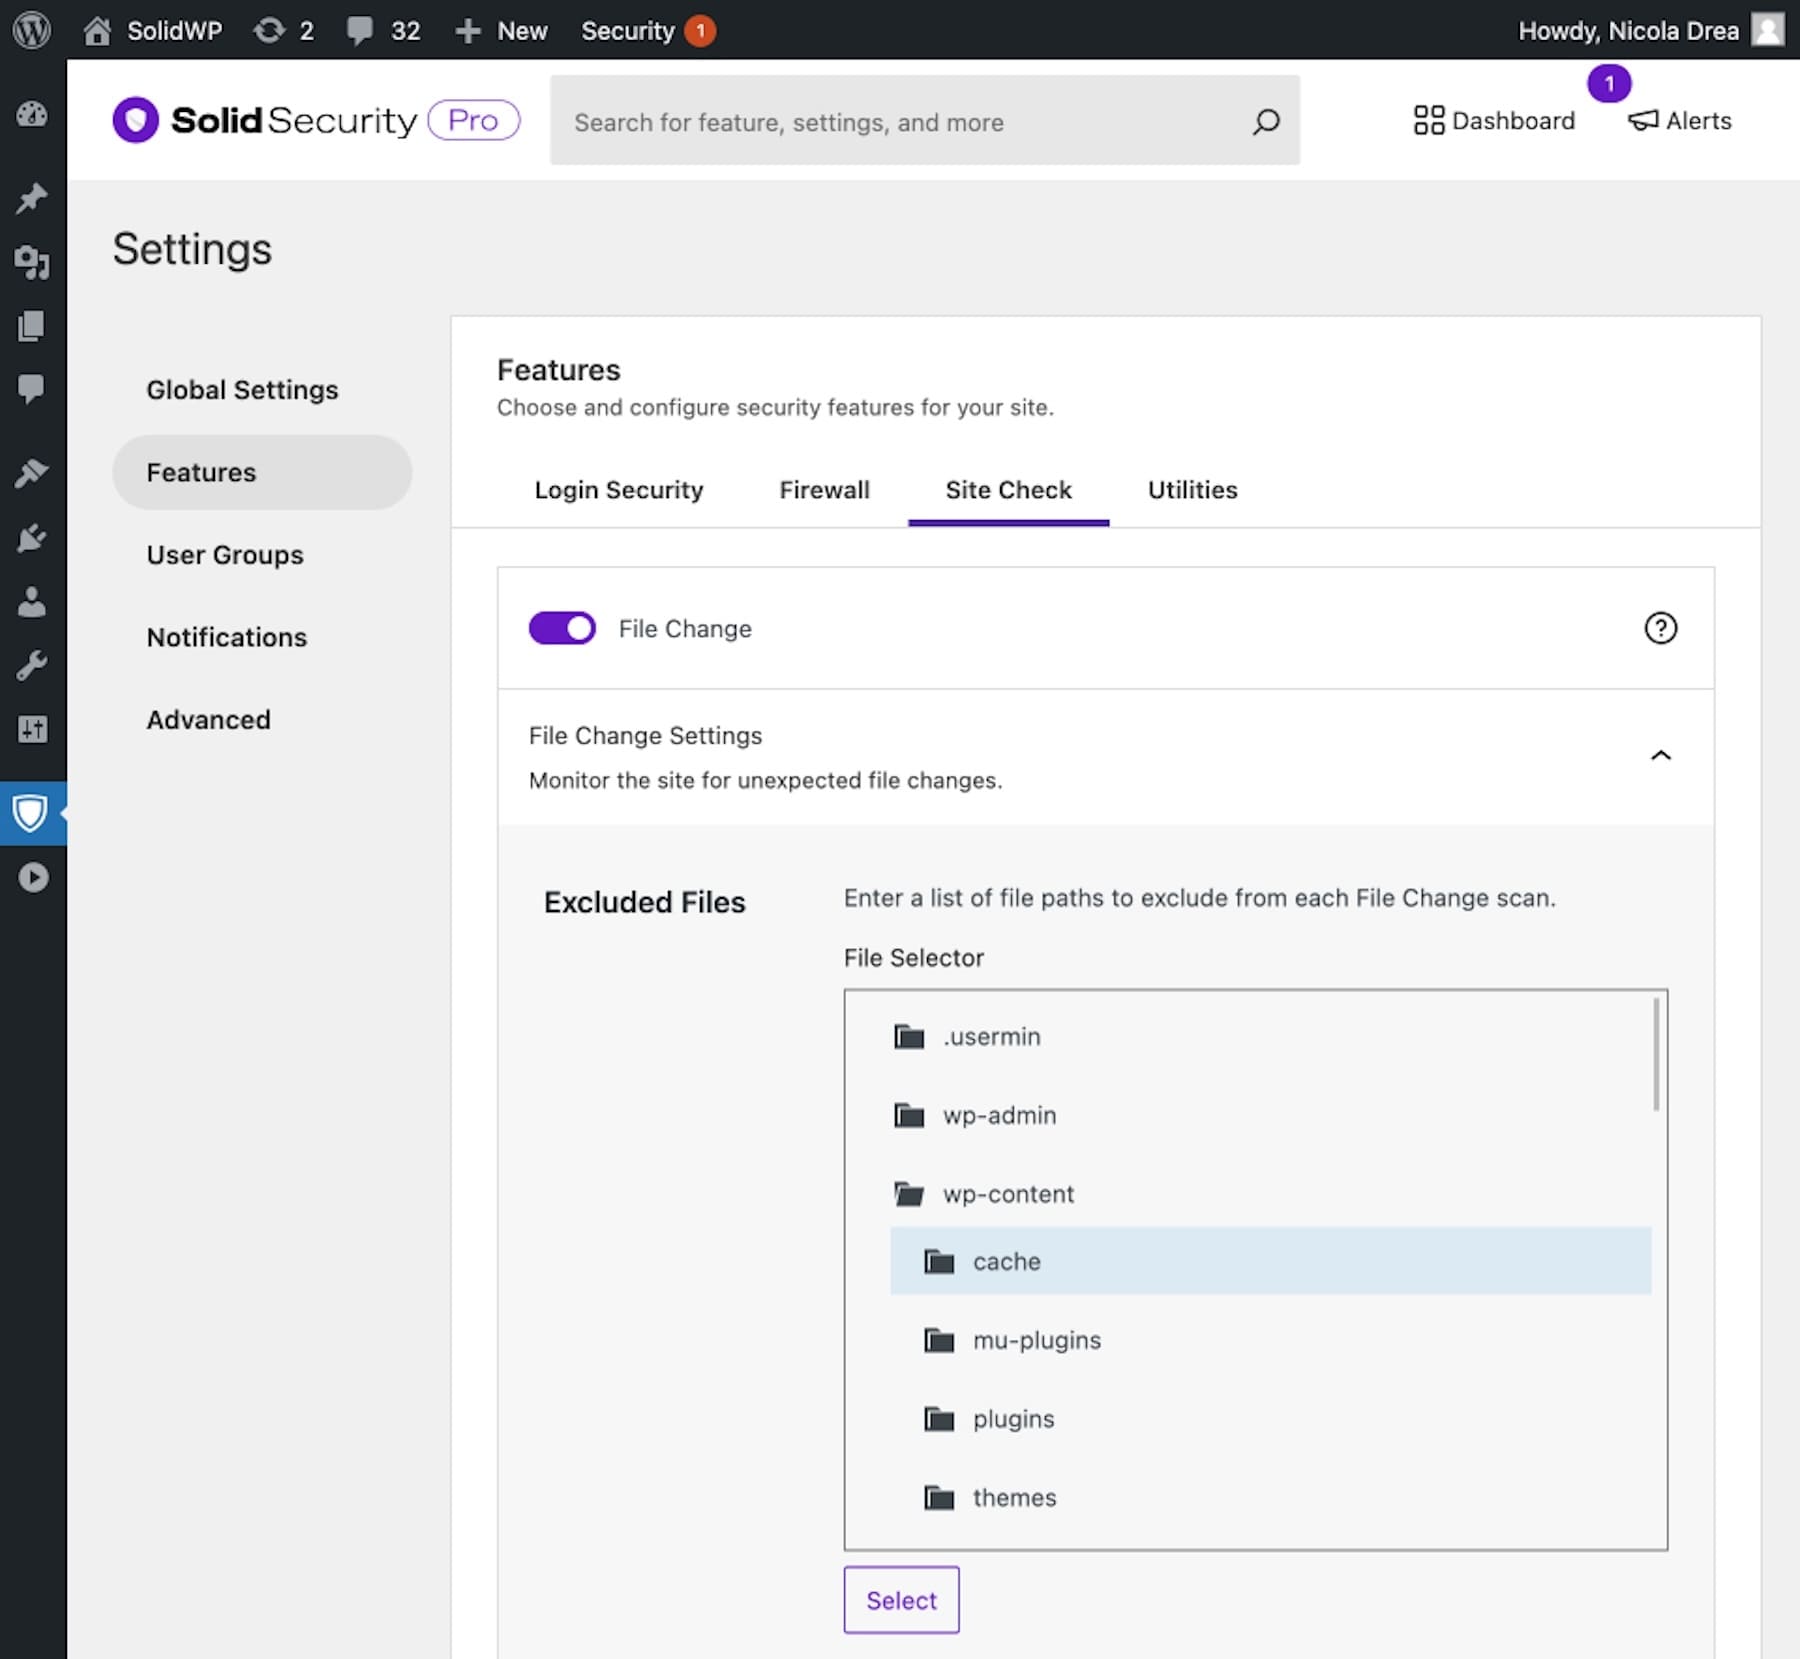Open the Media sidebar icon

[32, 262]
